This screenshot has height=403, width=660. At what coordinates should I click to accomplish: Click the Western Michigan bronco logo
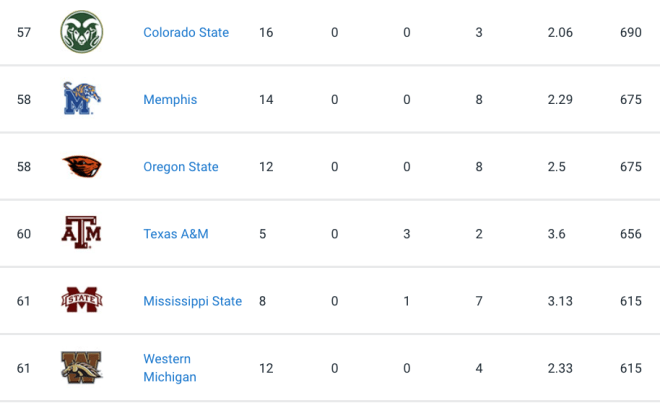[82, 367]
